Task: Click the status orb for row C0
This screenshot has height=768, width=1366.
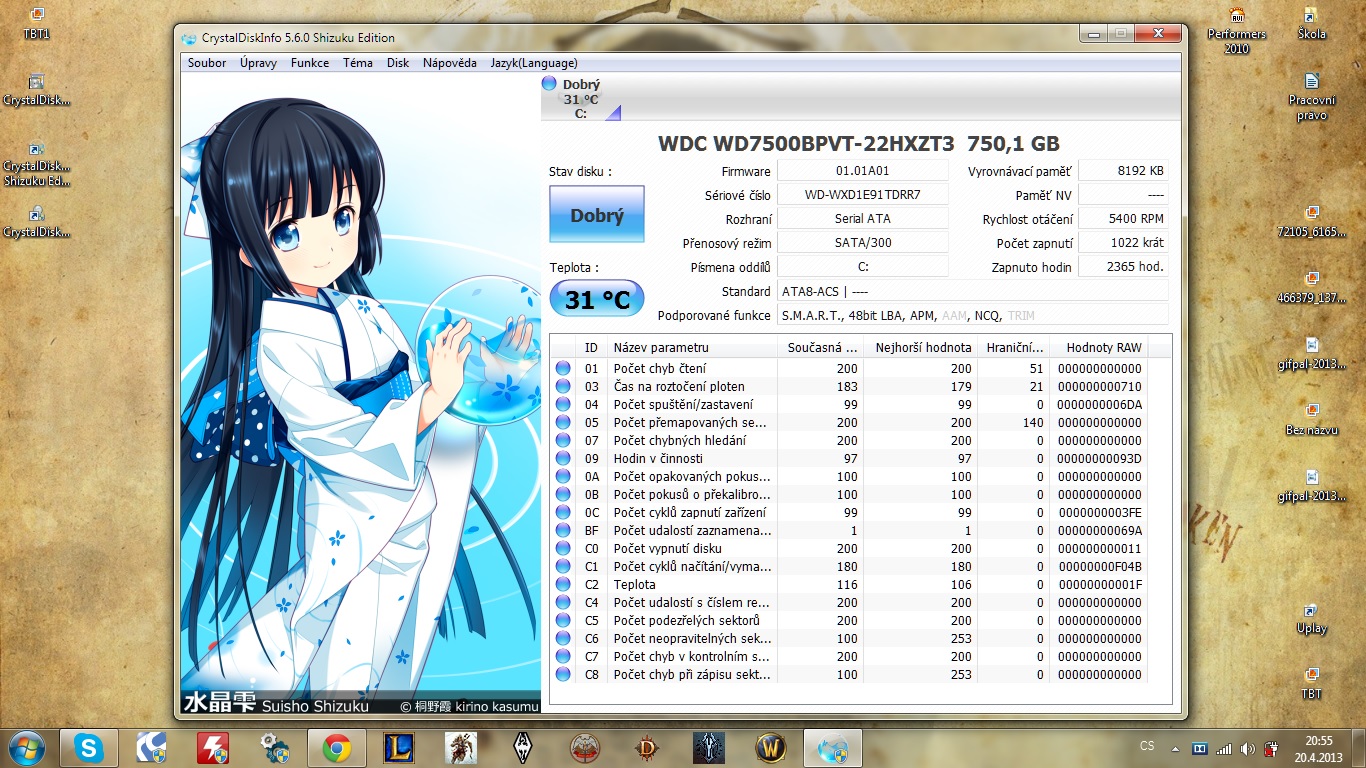Action: pos(563,549)
